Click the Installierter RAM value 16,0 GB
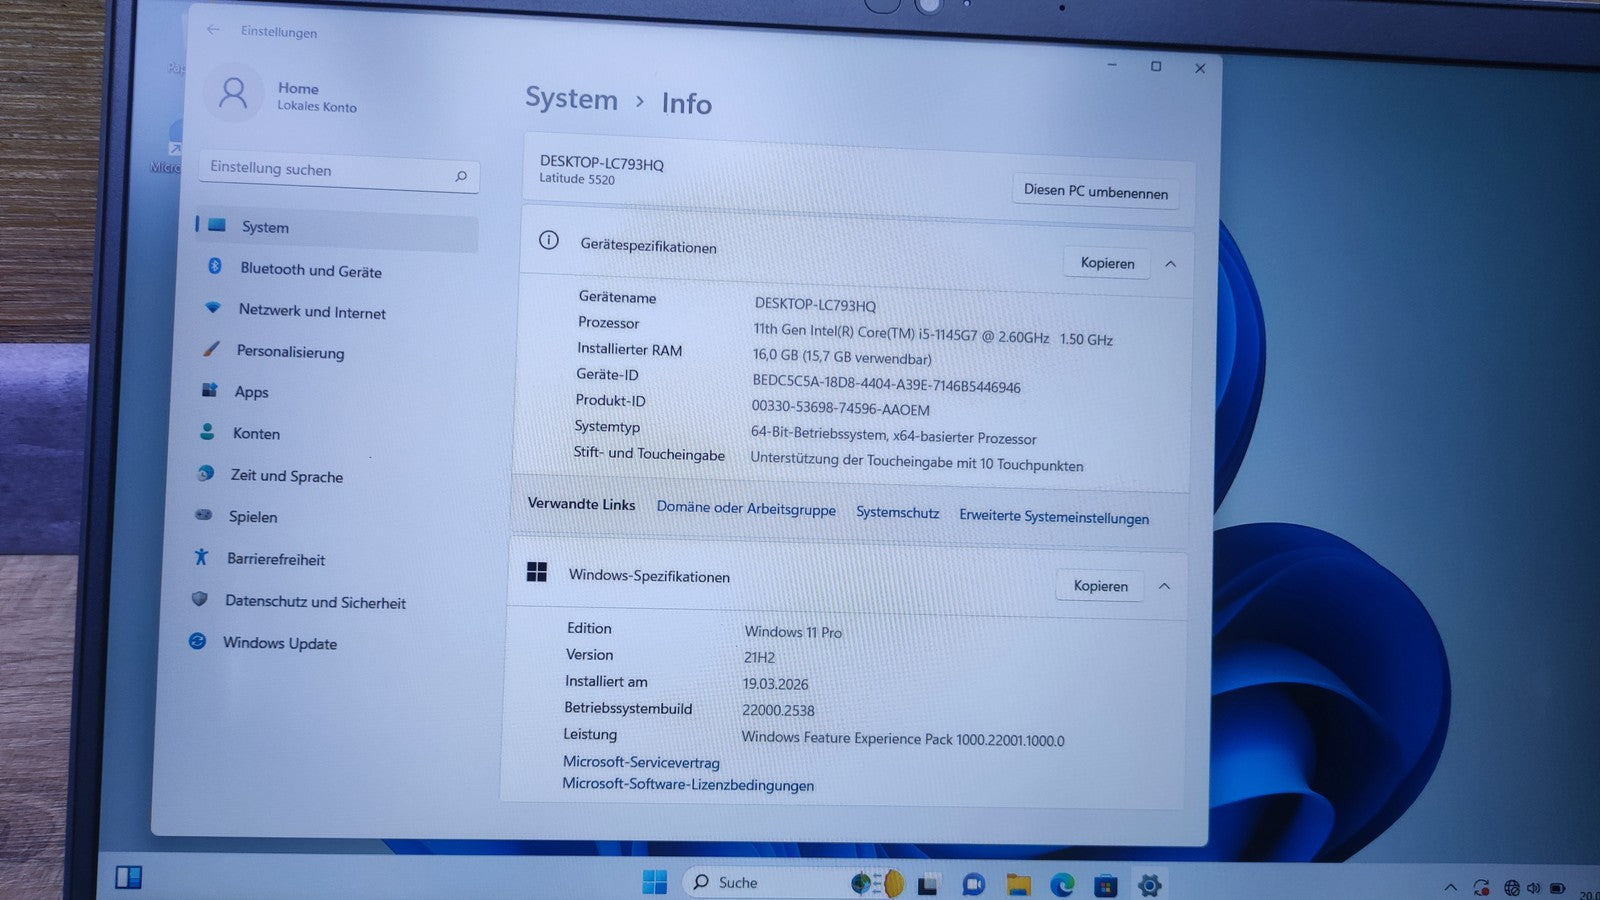 pos(842,356)
